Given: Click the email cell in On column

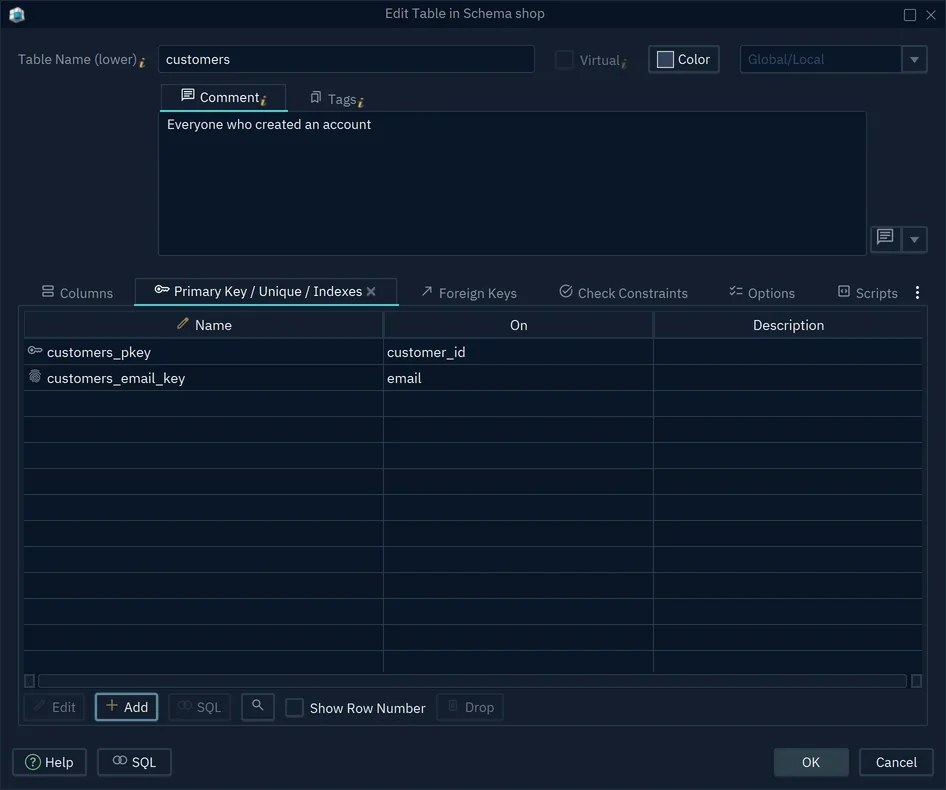Looking at the screenshot, I should point(518,378).
